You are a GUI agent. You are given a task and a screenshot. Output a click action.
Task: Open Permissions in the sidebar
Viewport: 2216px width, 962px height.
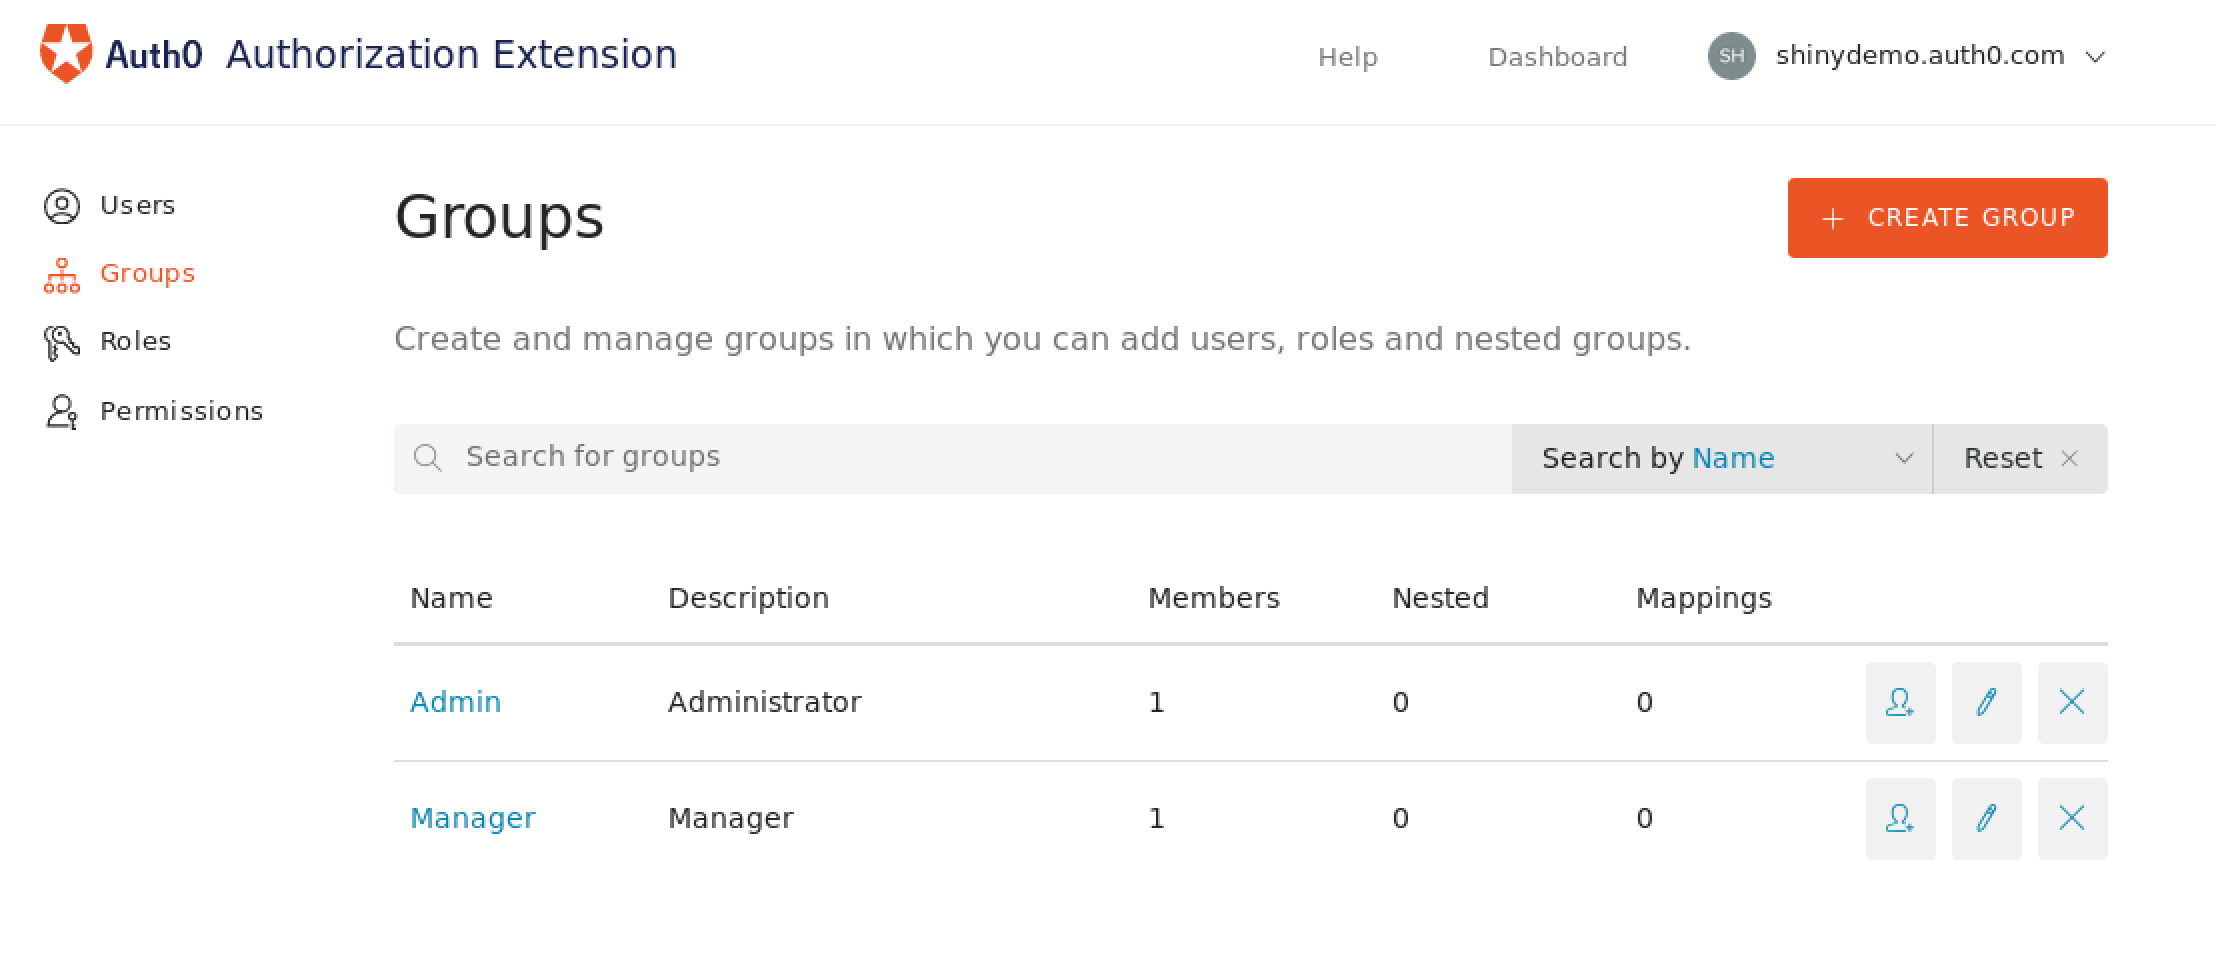click(x=181, y=411)
